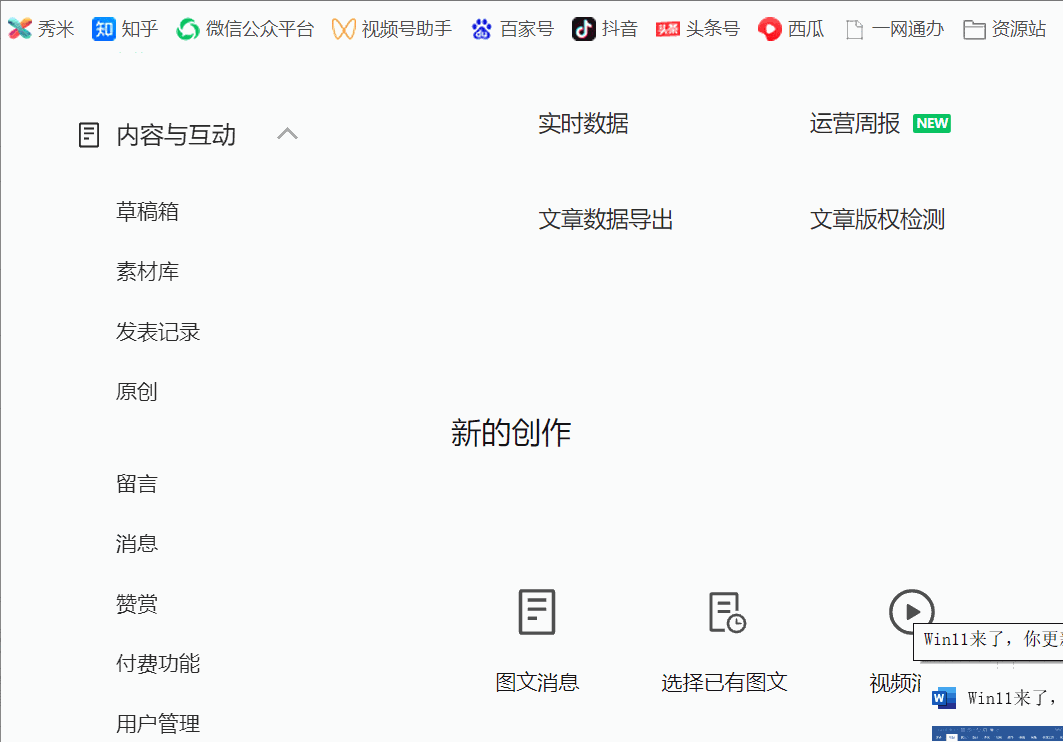Open 素材库 in the sidebar
Viewport: 1063px width, 742px height.
147,272
